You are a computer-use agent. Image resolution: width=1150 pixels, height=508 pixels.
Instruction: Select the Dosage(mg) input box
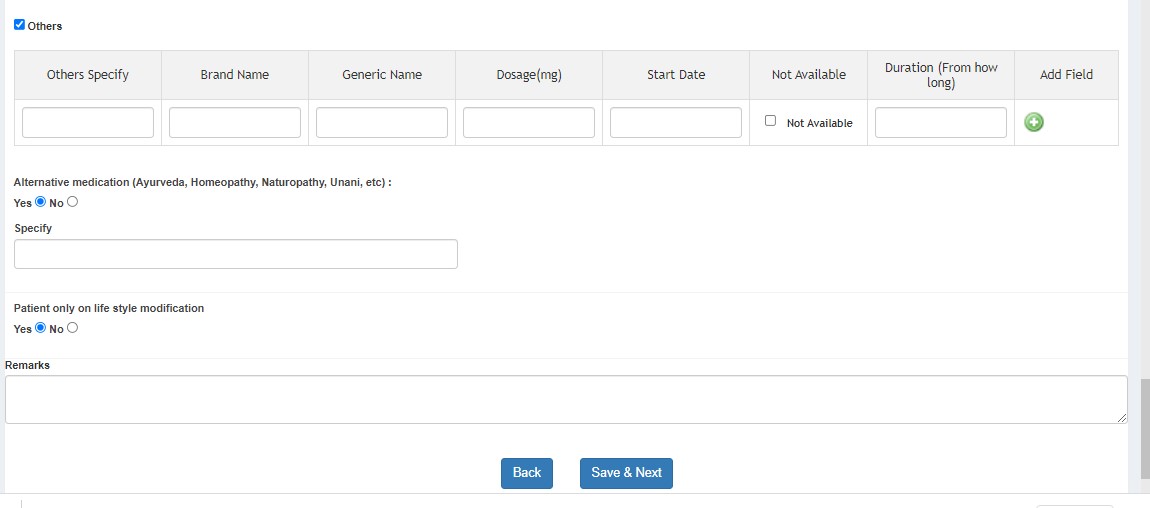tap(529, 123)
